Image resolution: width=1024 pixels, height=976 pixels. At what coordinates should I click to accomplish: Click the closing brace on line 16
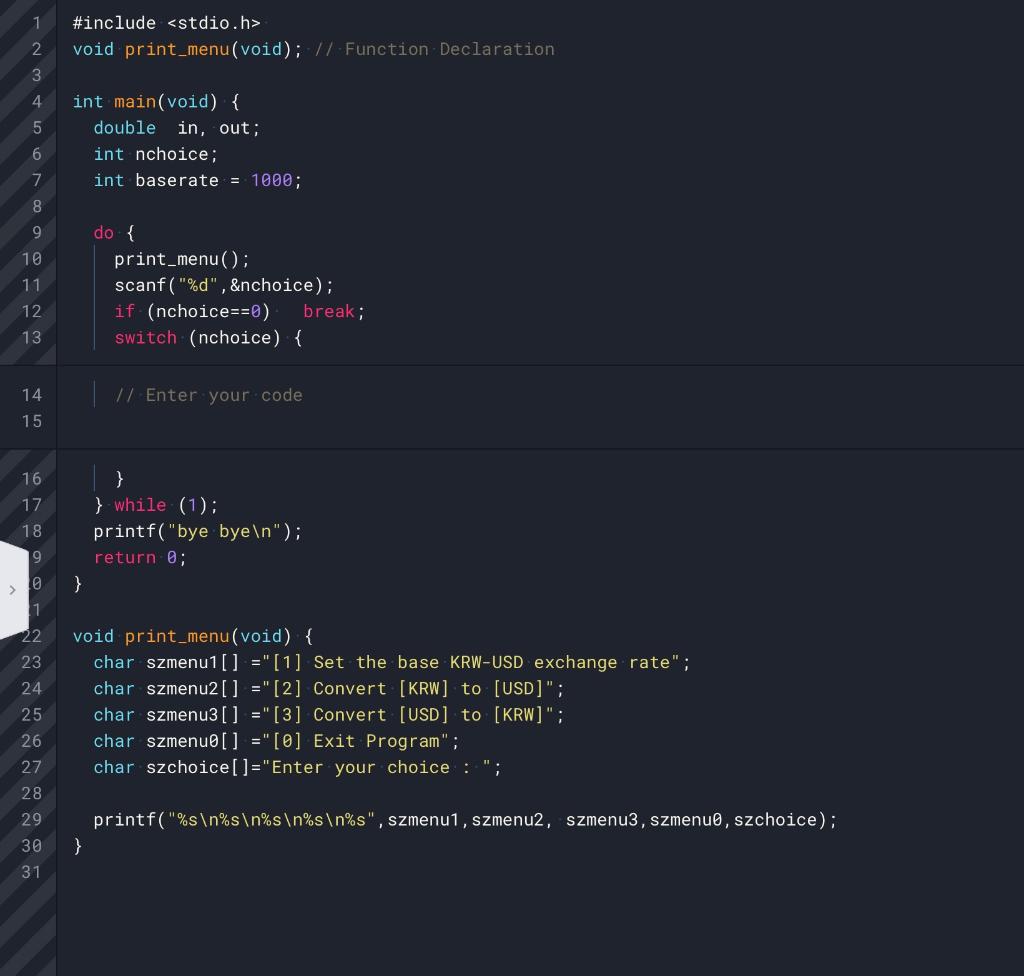(x=120, y=479)
